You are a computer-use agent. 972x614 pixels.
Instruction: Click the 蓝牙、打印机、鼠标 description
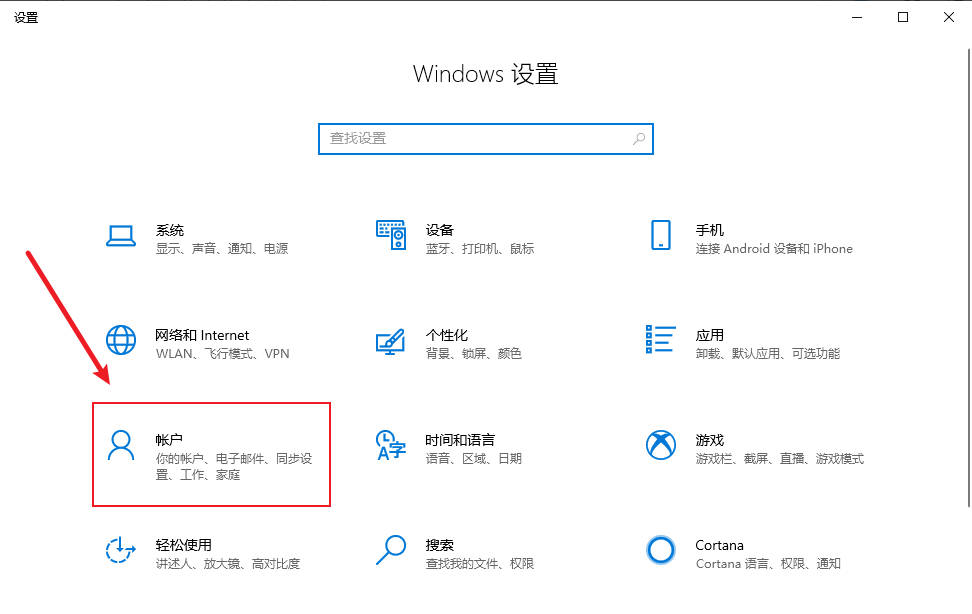(x=480, y=249)
